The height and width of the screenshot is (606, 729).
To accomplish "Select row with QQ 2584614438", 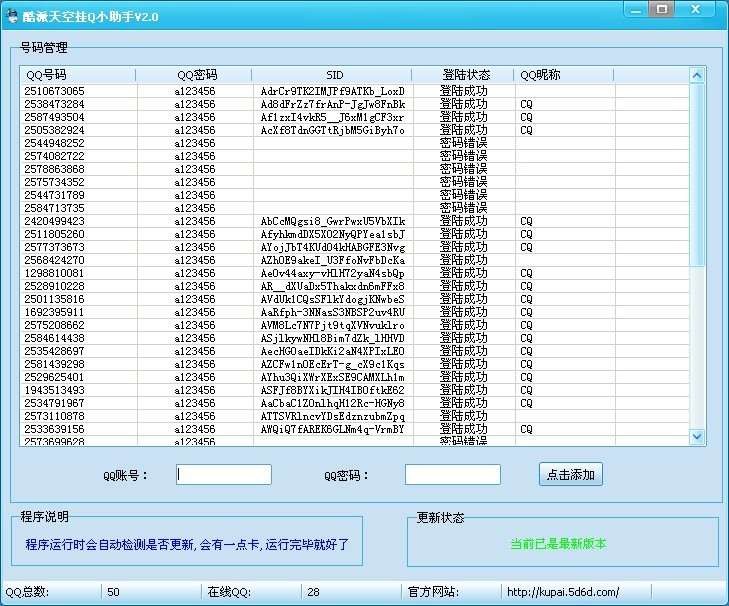I will (355, 339).
